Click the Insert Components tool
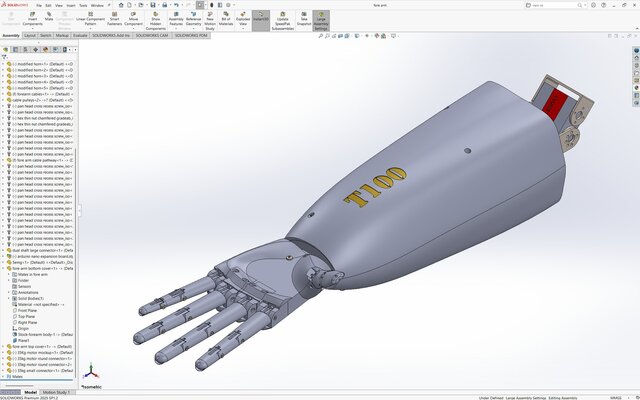 click(x=32, y=19)
